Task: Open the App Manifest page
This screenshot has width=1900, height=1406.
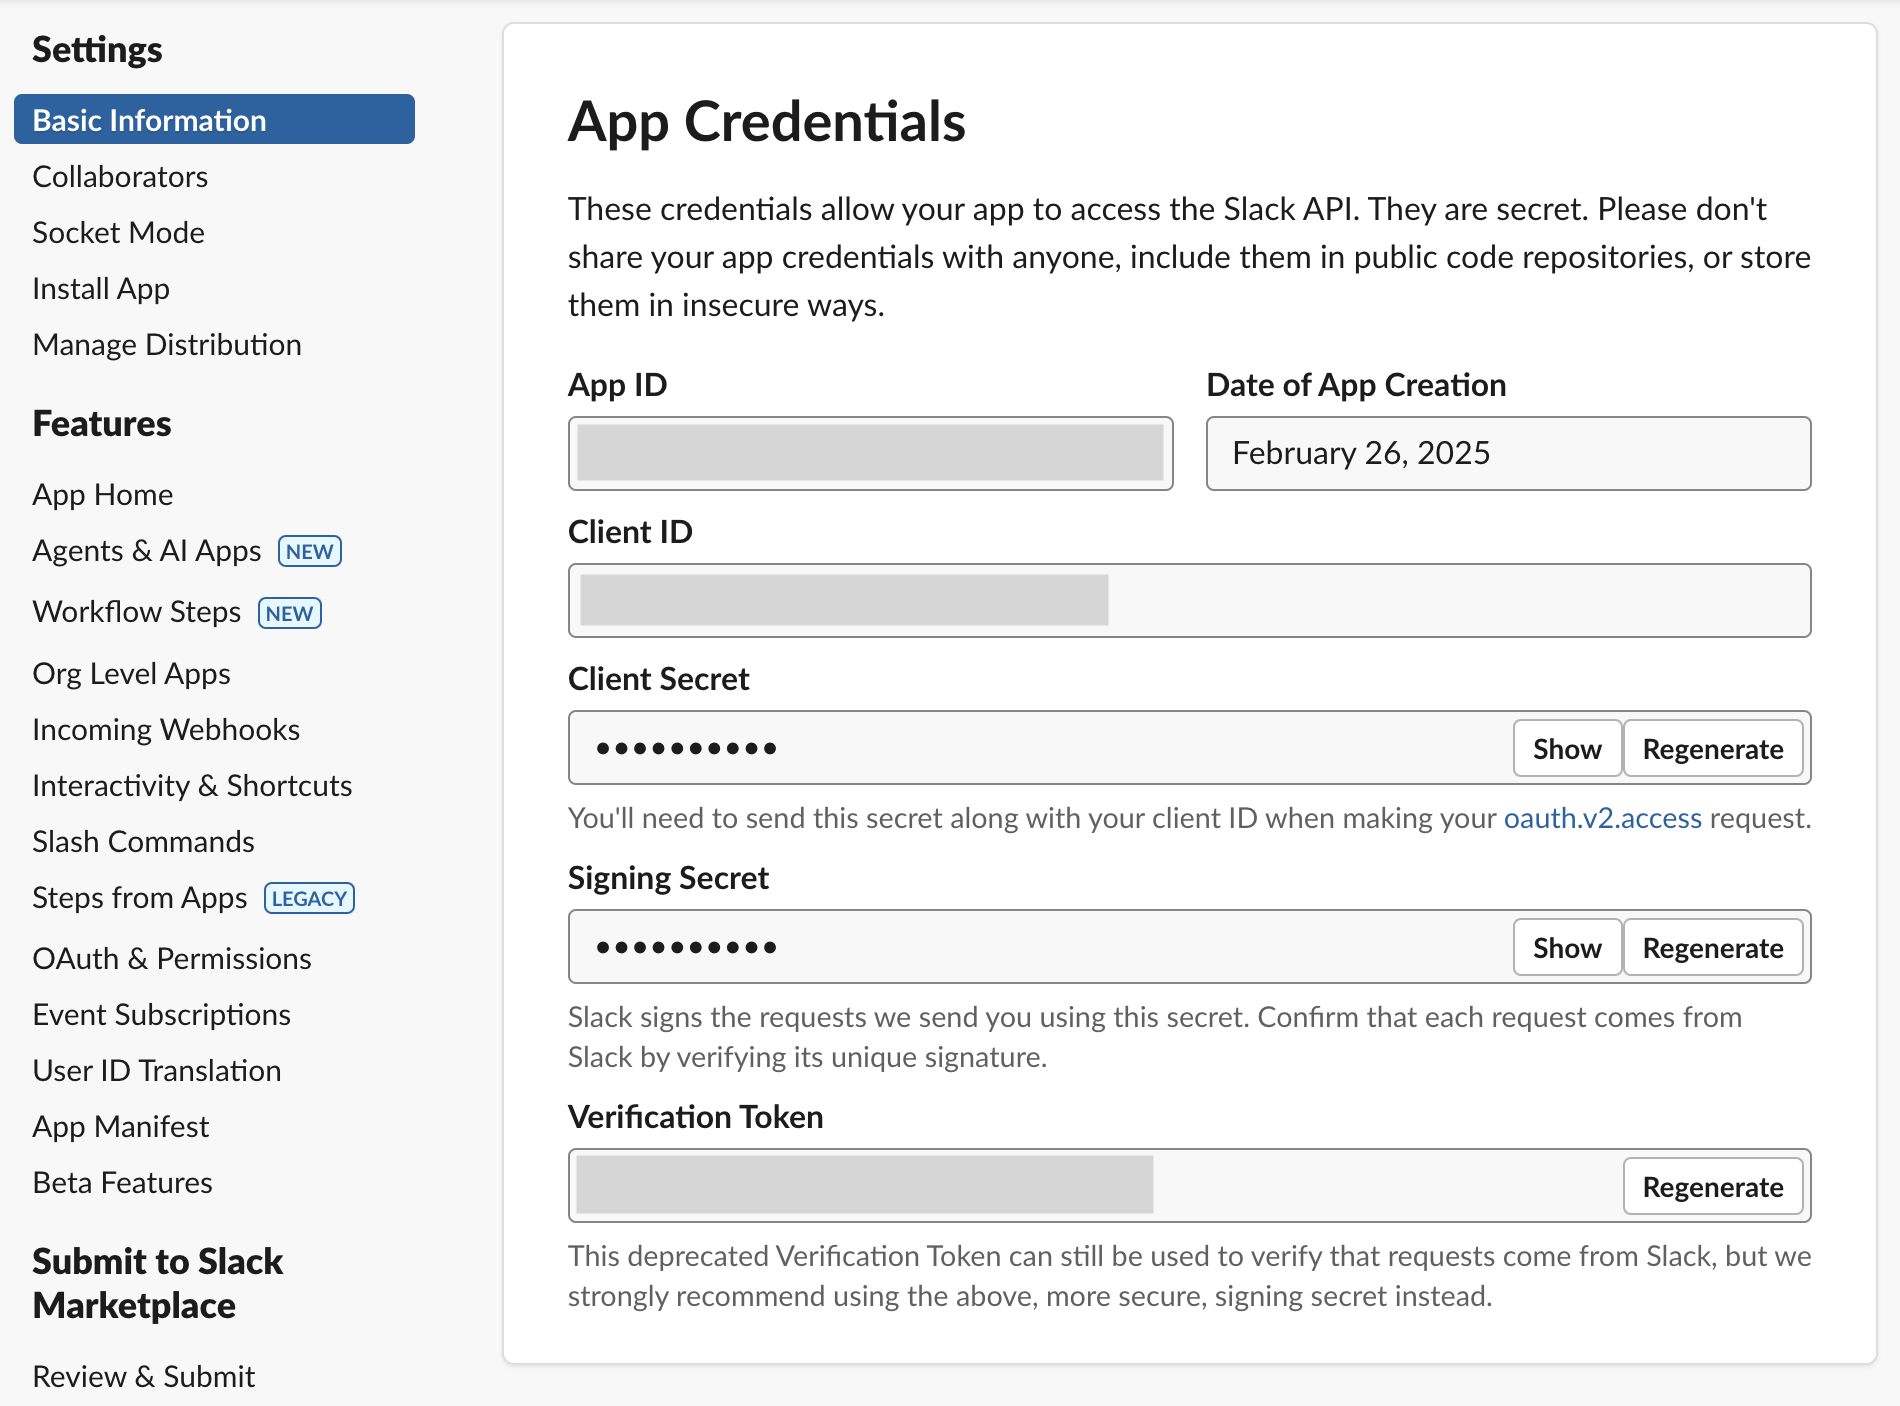Action: 121,1127
